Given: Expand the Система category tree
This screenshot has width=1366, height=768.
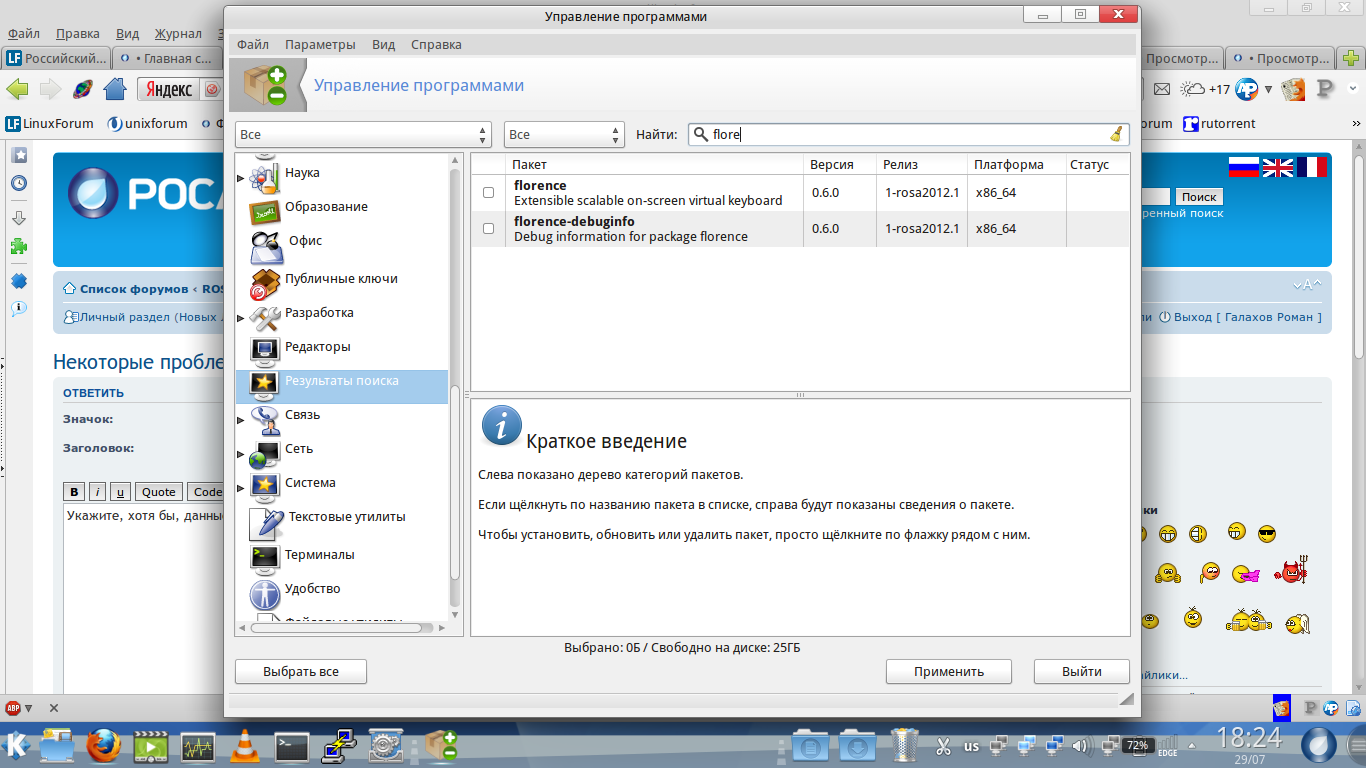Looking at the screenshot, I should (240, 488).
